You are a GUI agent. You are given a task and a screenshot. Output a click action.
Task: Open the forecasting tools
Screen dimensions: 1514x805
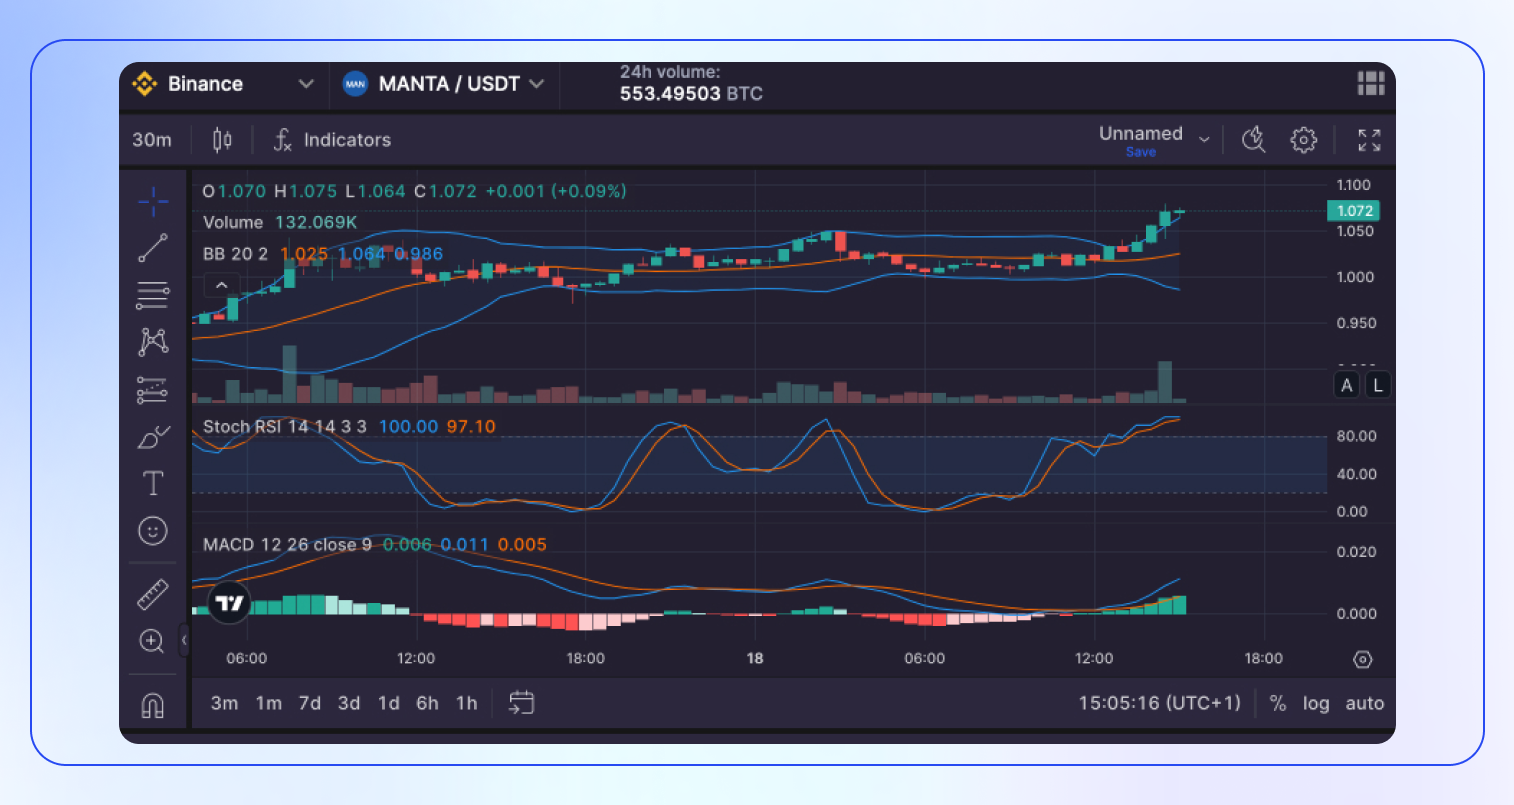point(152,390)
